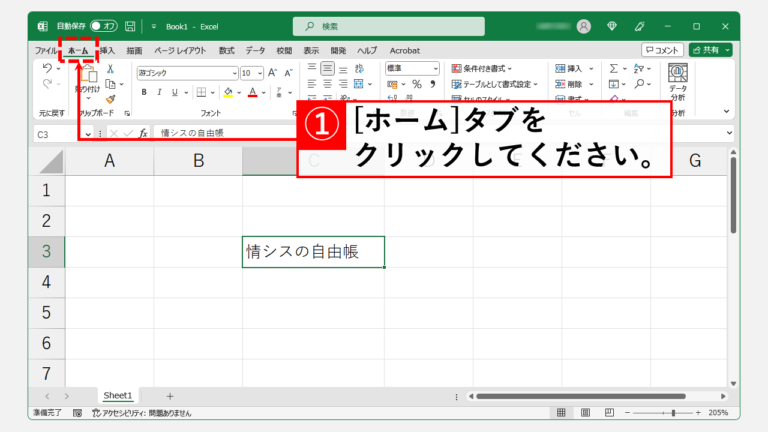Align text left in the alignment group
The image size is (768, 432).
coord(312,84)
